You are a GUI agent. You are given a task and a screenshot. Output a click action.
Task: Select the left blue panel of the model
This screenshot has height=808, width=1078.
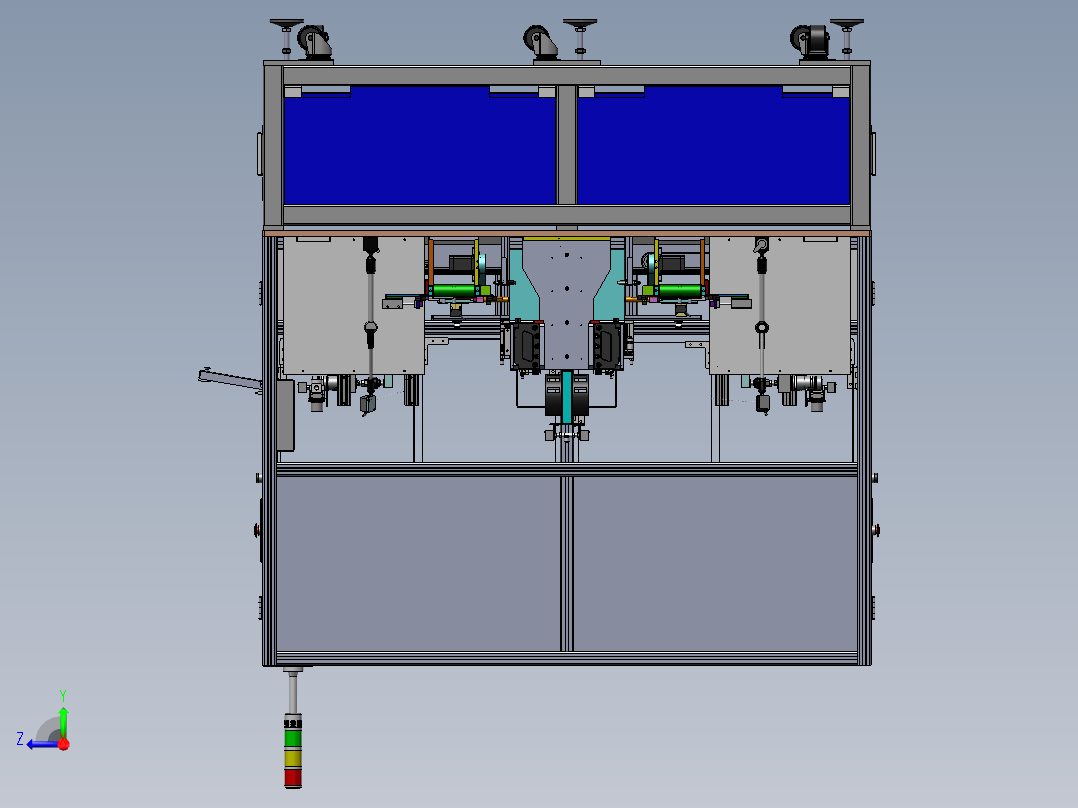tap(419, 149)
